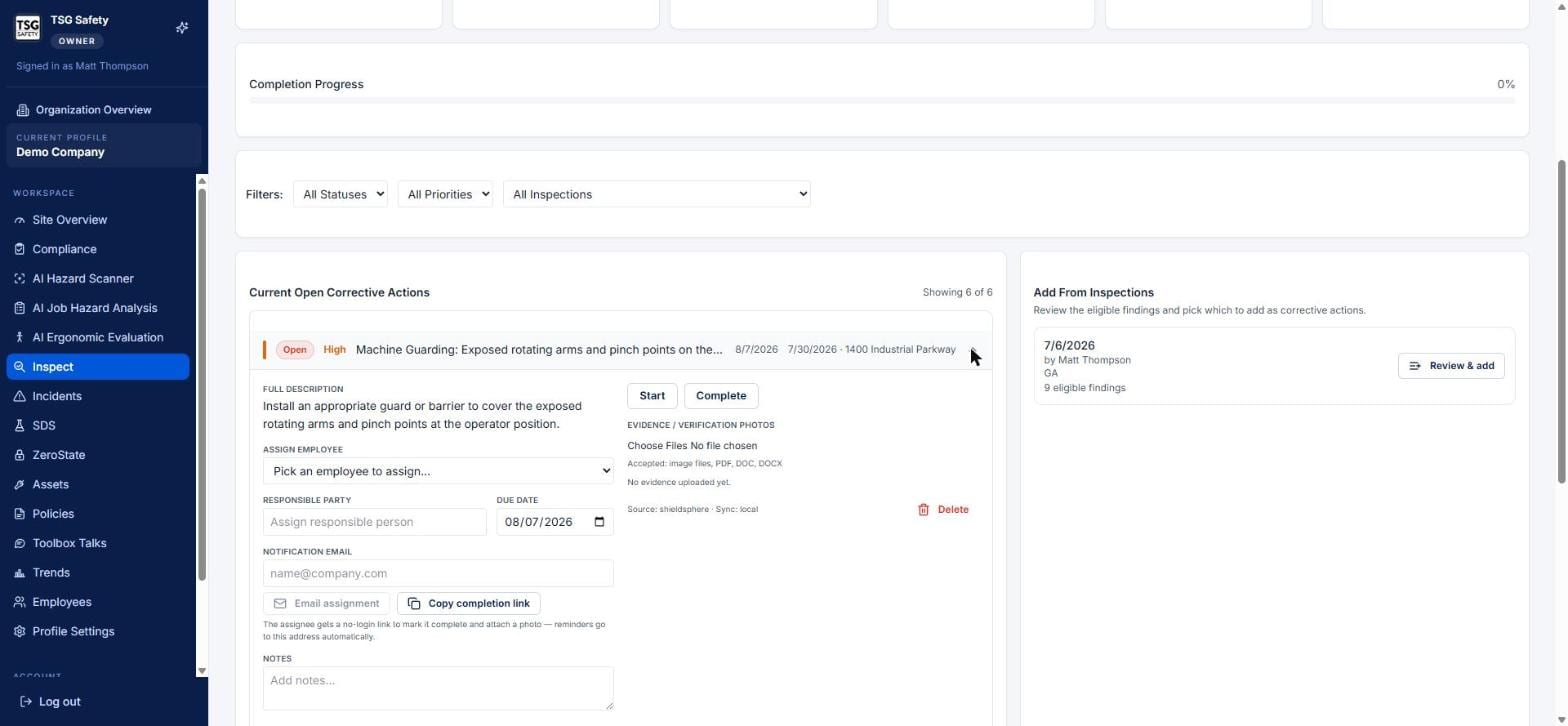Click the red trash icon by Delete
This screenshot has height=726, width=1568.
tap(923, 510)
